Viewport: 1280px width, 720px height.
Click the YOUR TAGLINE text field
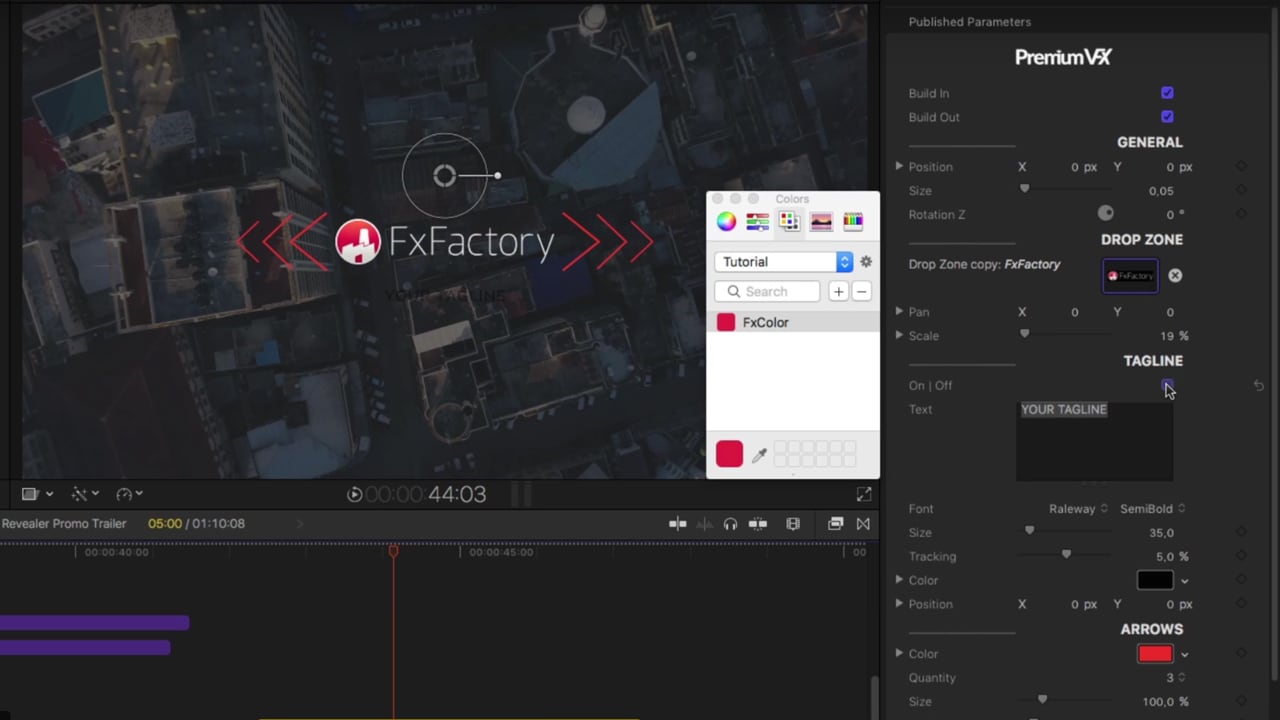tap(1095, 440)
